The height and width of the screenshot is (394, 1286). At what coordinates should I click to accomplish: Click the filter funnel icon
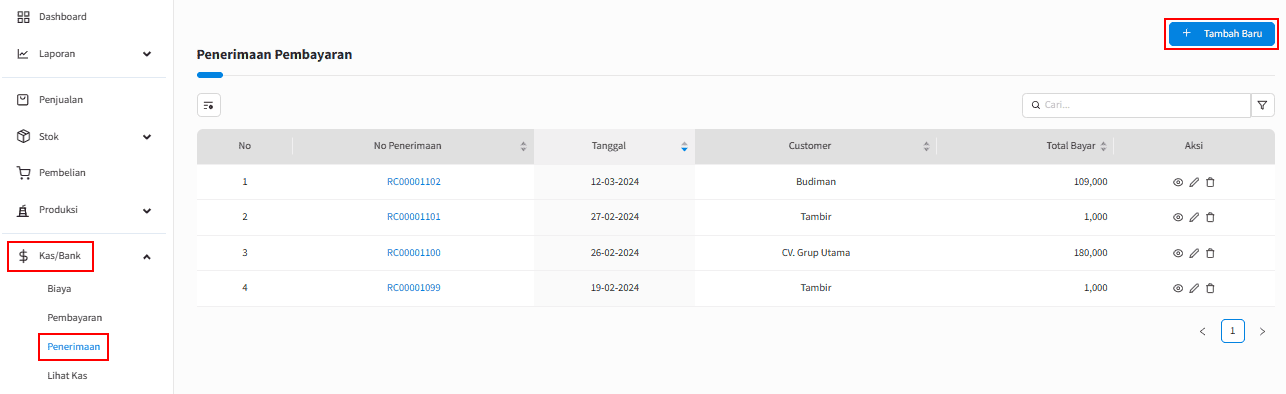pos(1263,105)
